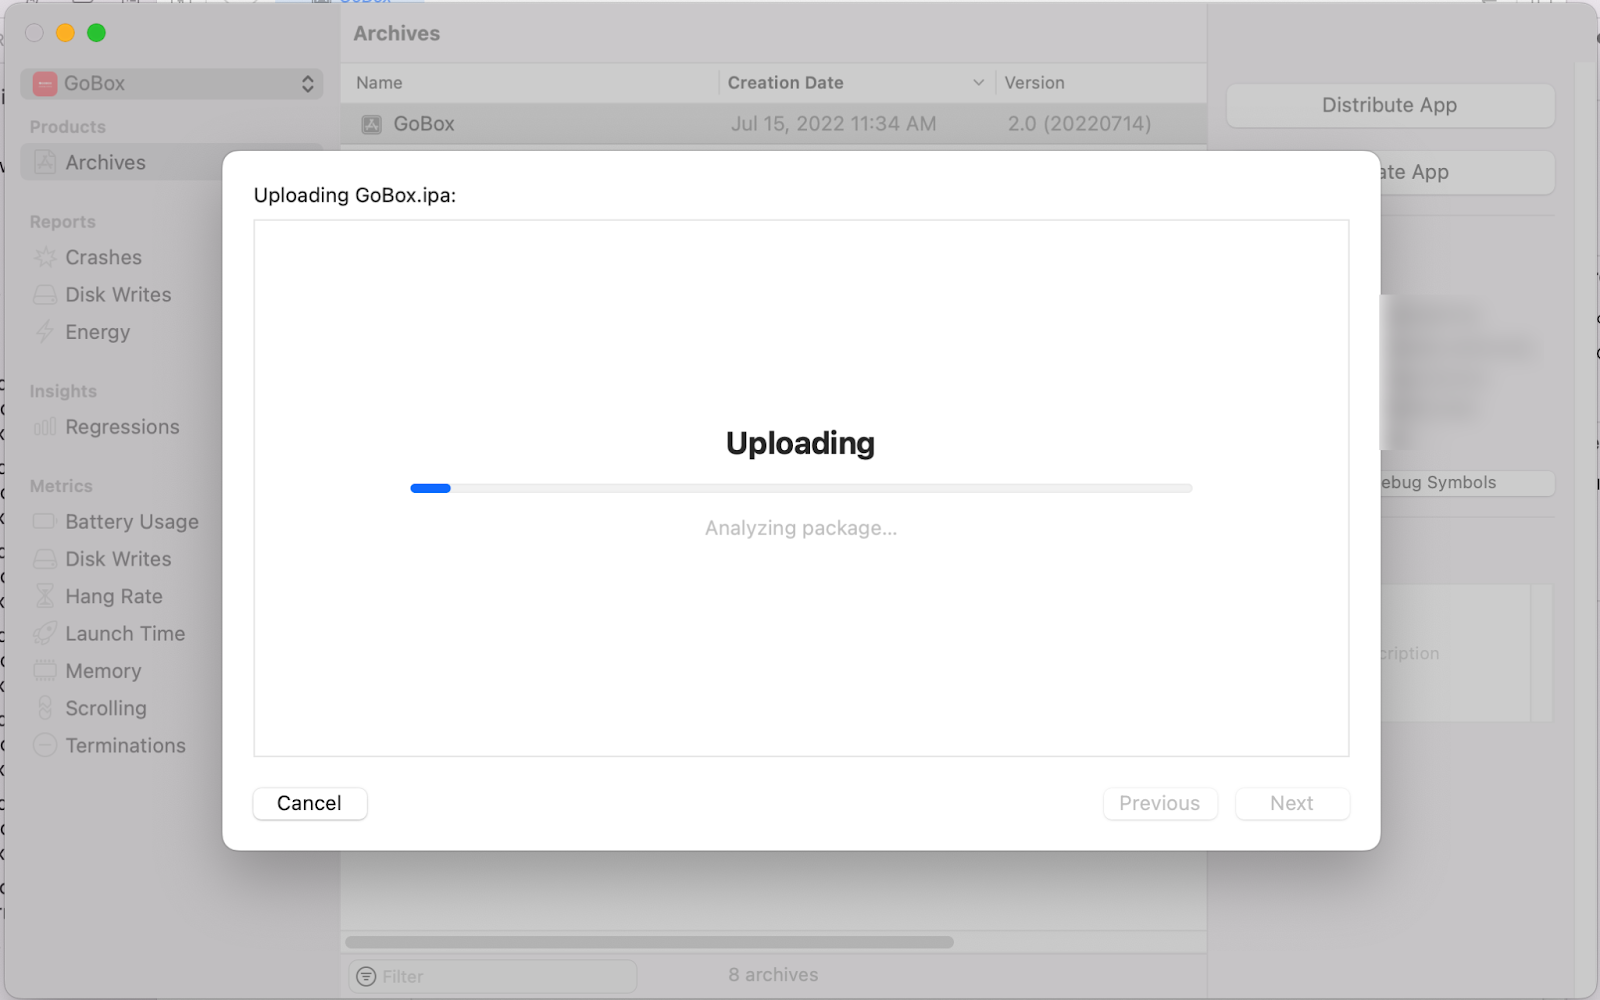This screenshot has width=1600, height=1000.
Task: Open the Crashes report
Action: (103, 257)
